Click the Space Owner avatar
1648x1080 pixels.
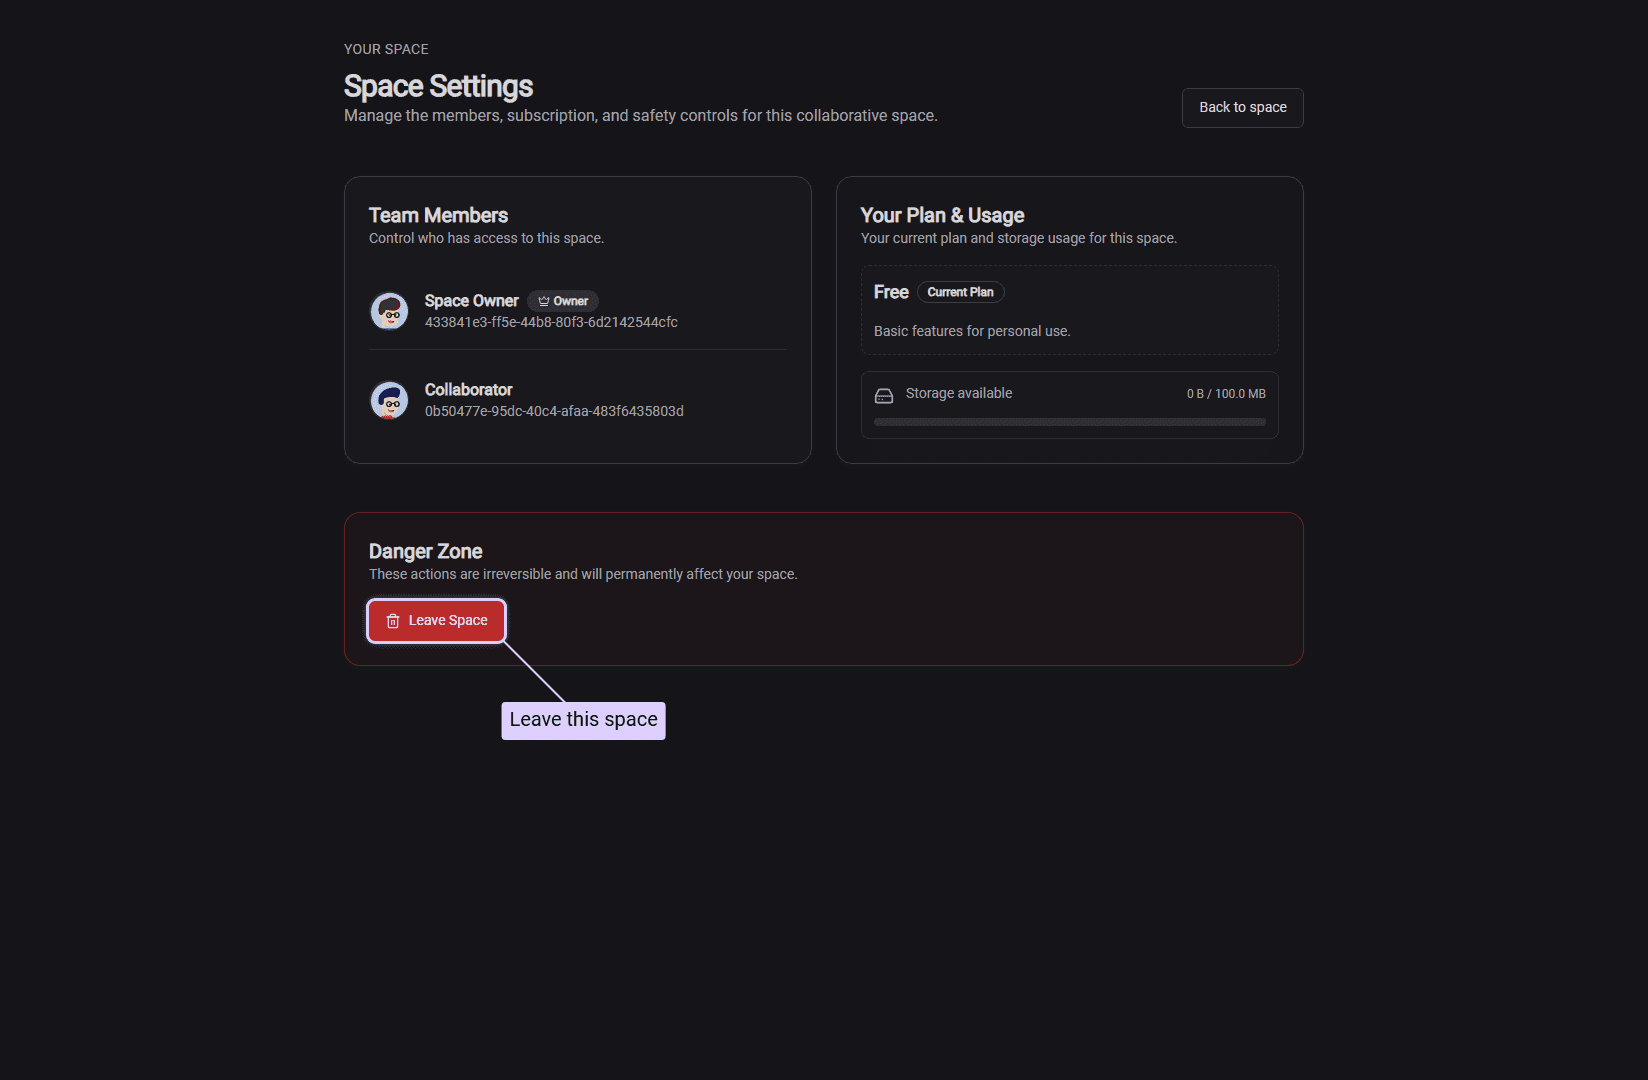(389, 311)
